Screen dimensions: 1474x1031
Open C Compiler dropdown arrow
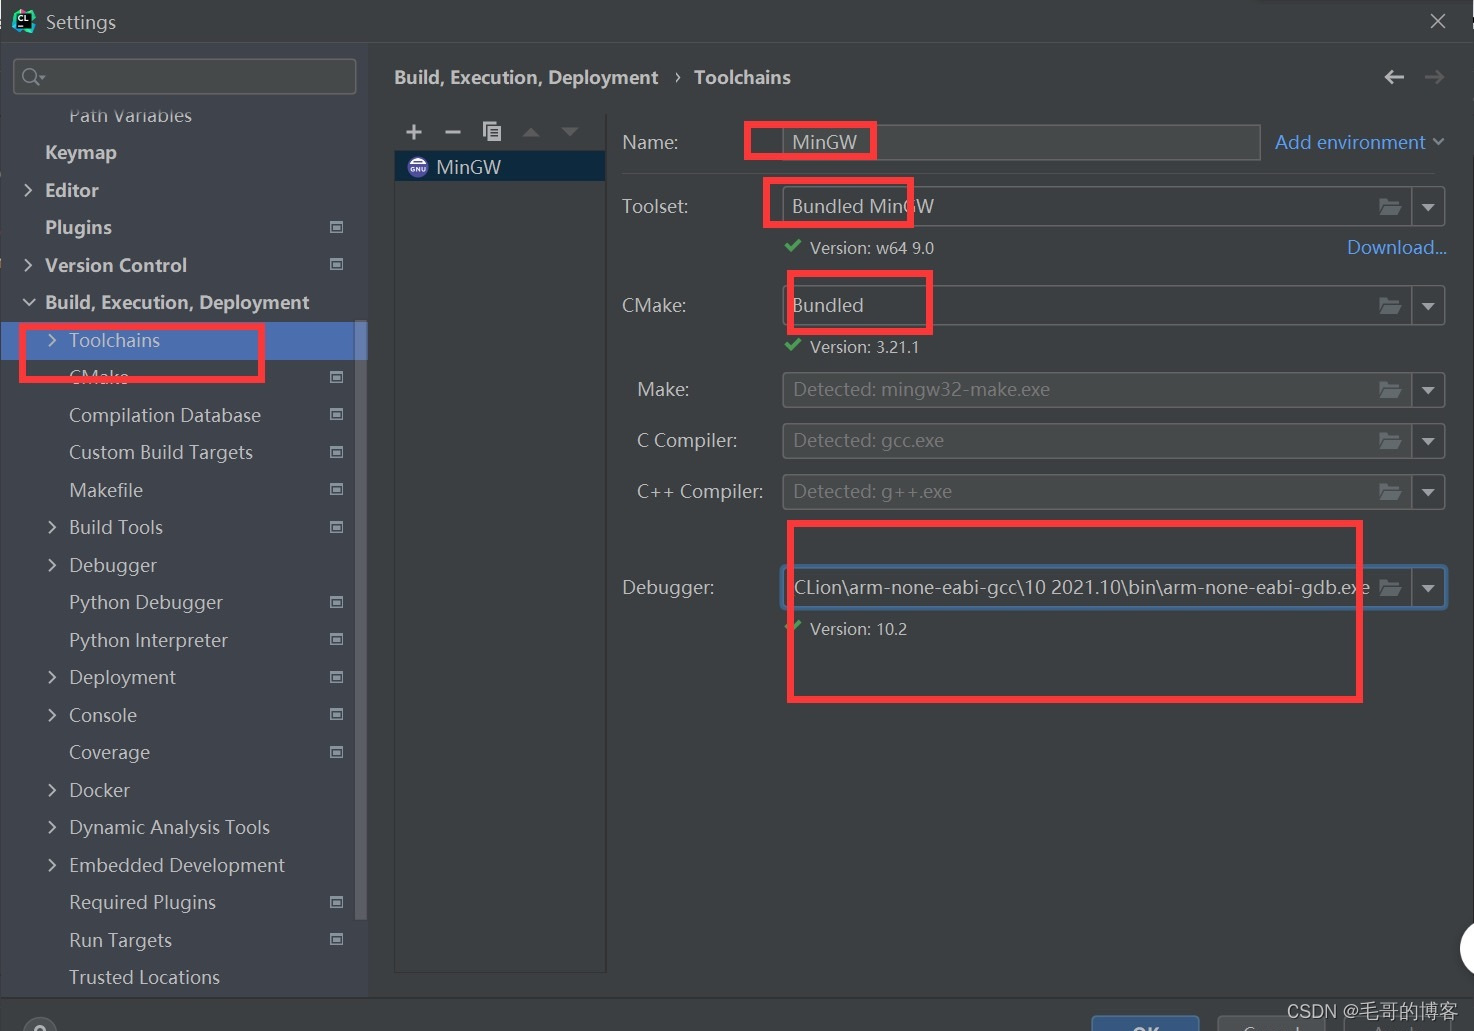(1428, 441)
